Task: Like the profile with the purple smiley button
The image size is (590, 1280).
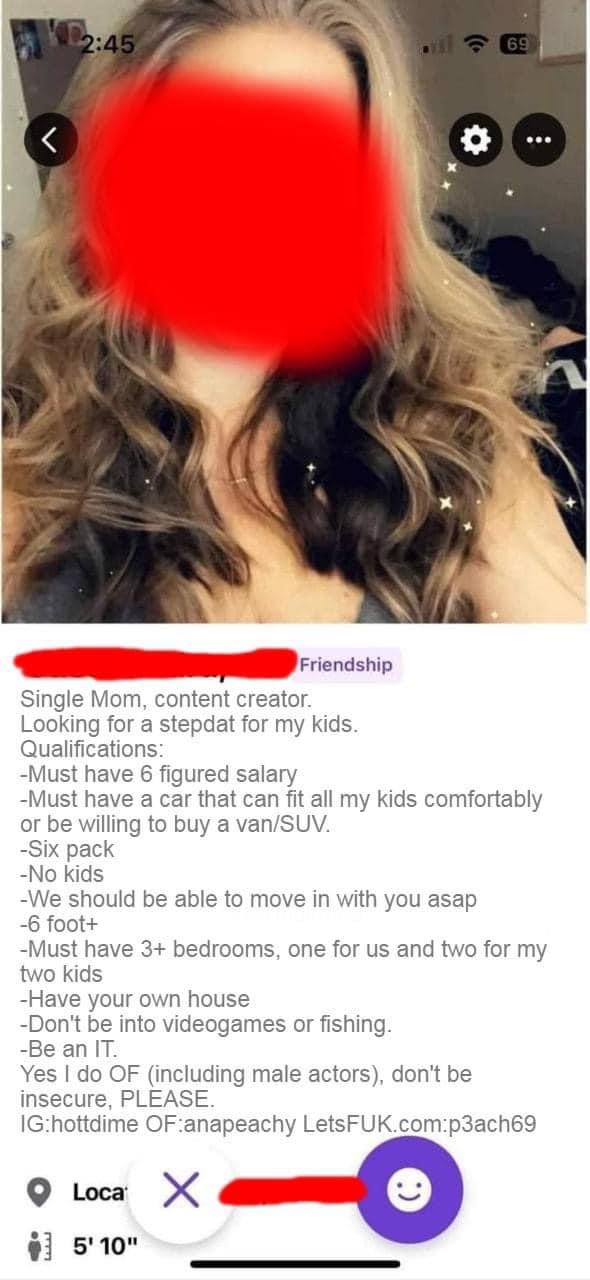Action: pyautogui.click(x=411, y=1190)
